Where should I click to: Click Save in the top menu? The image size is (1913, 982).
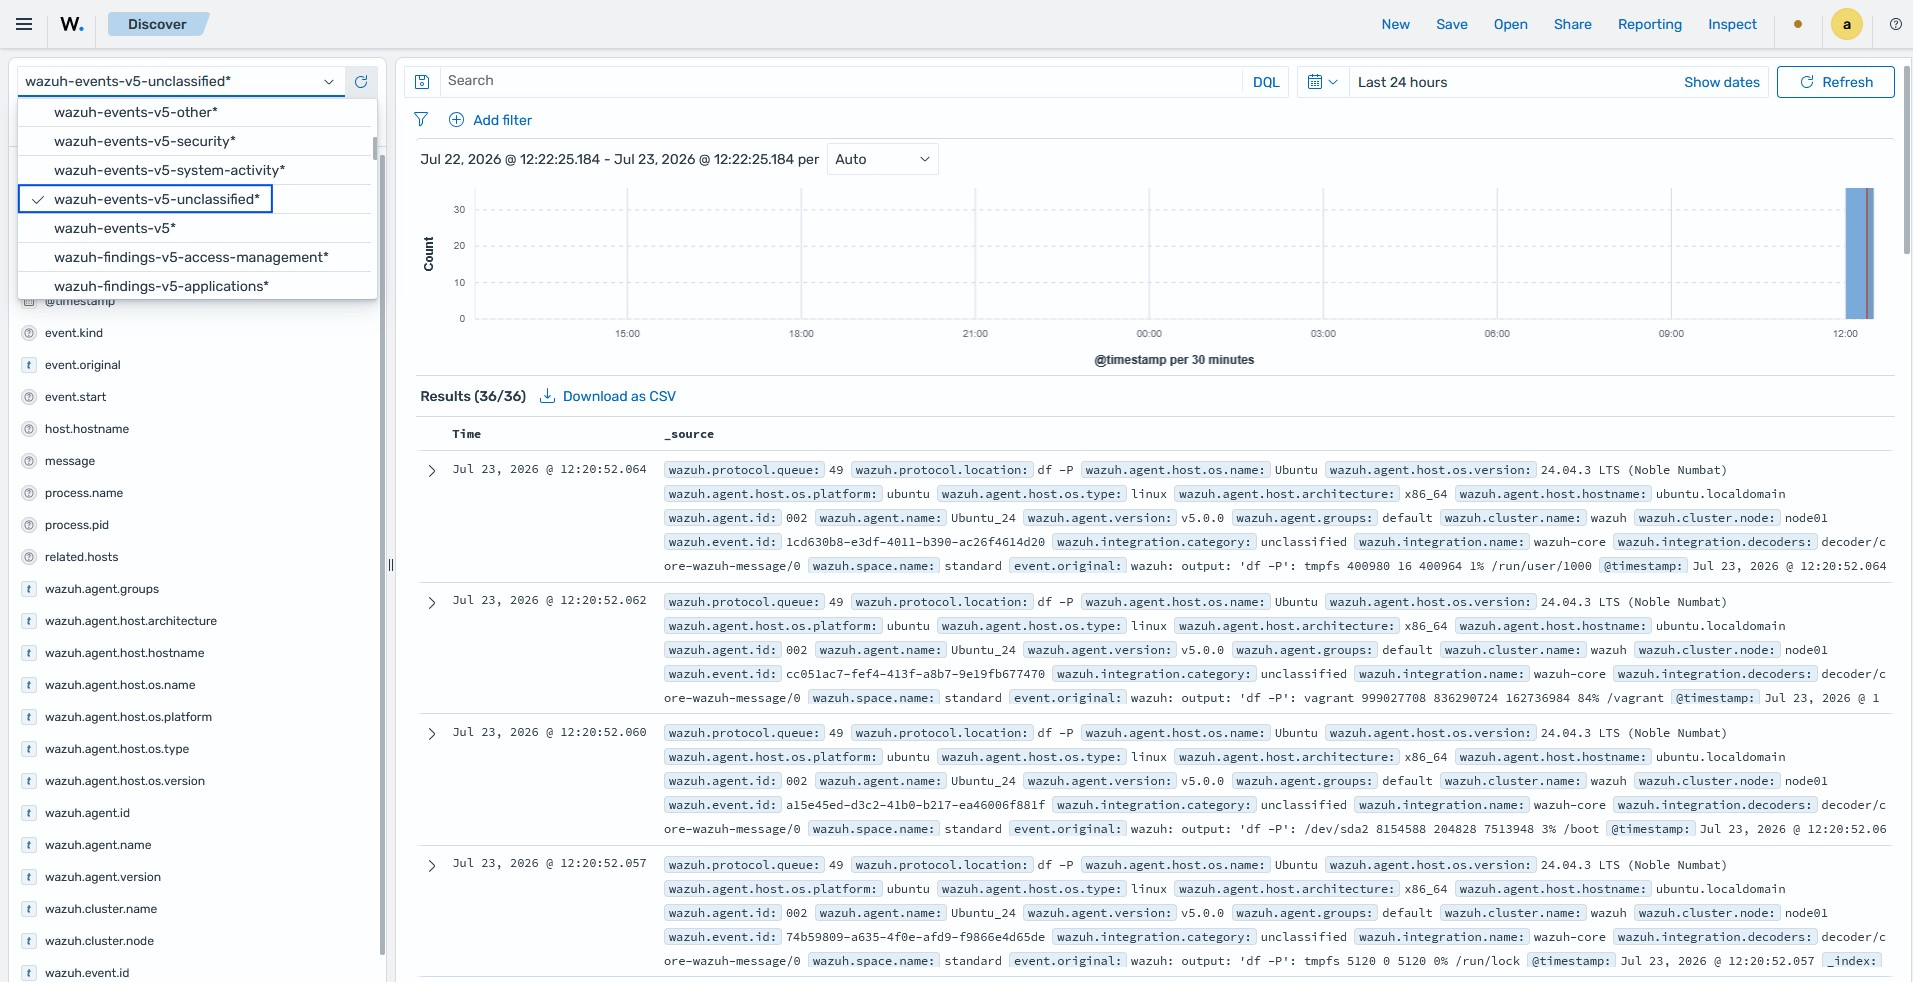click(x=1451, y=24)
